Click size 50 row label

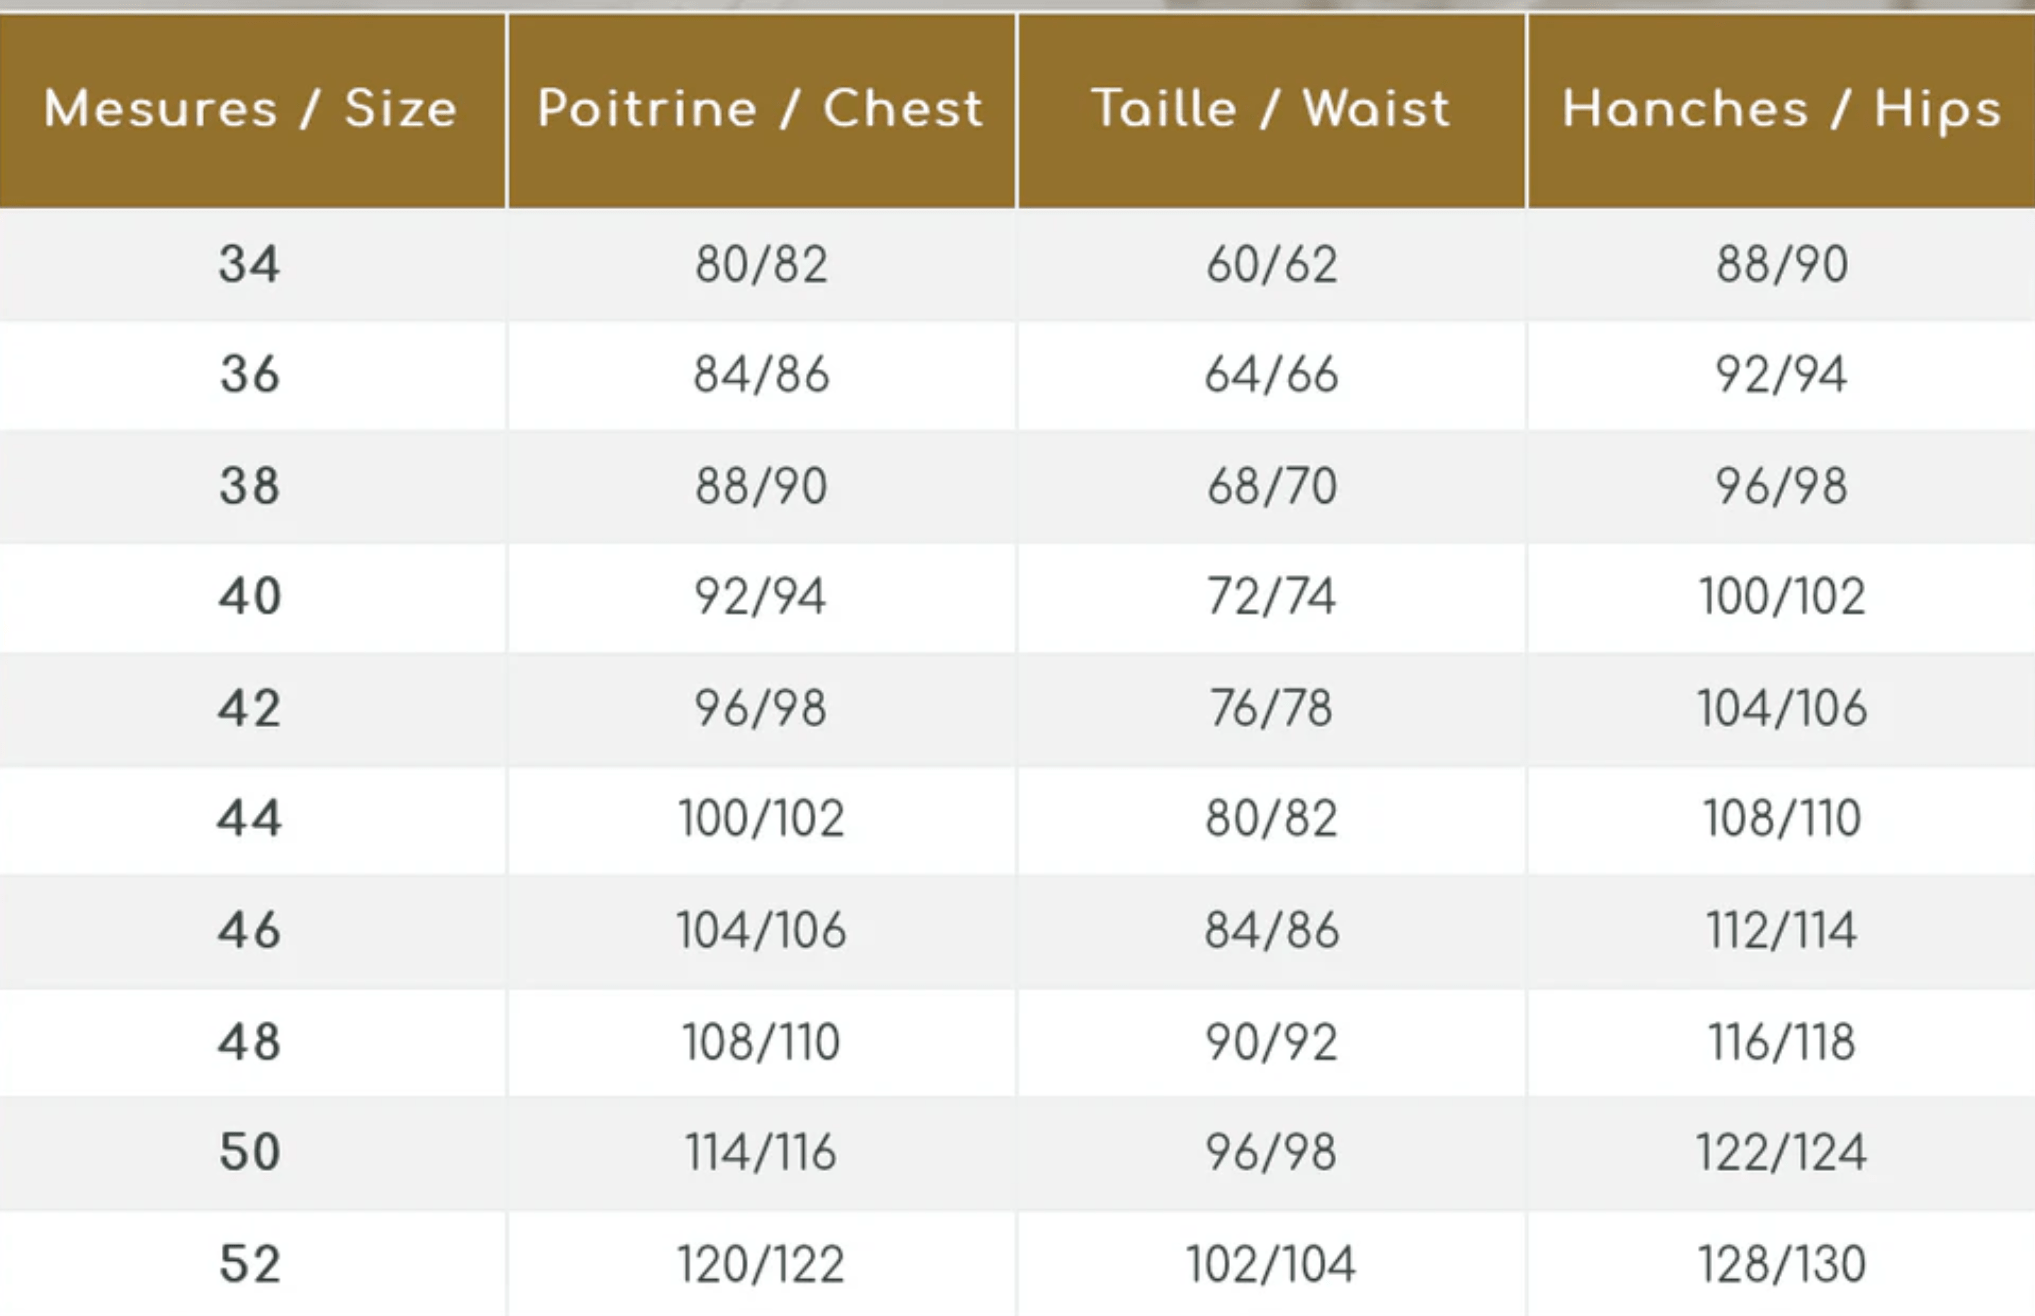click(250, 1152)
